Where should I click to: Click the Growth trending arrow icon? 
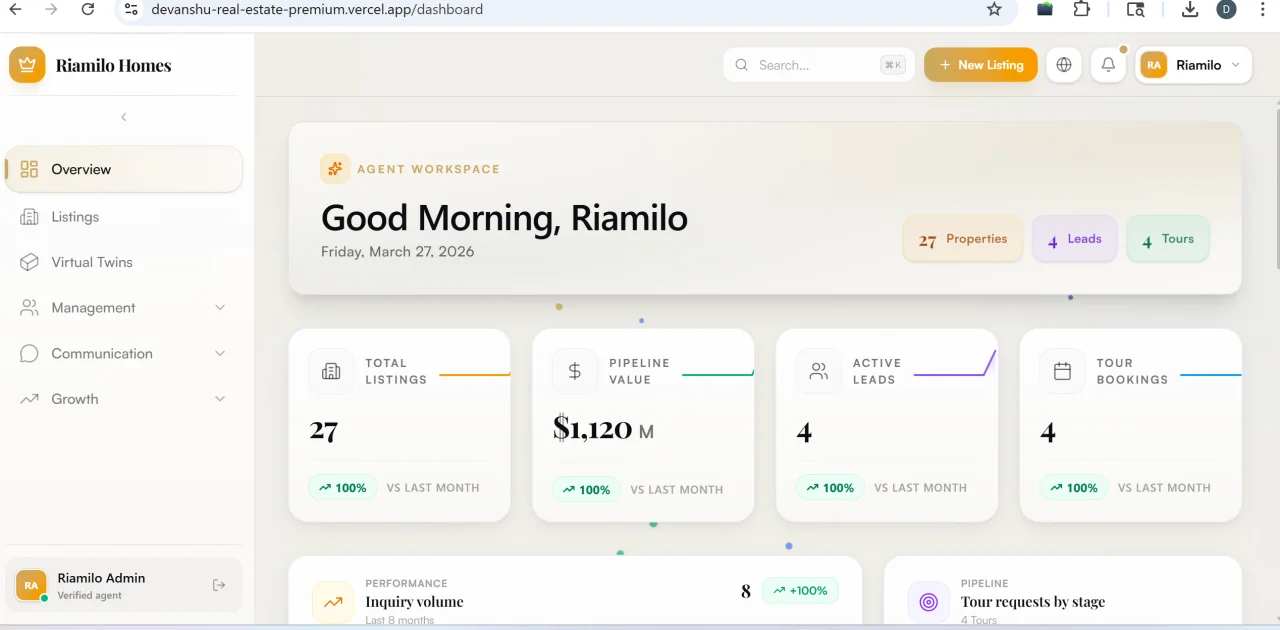[29, 399]
